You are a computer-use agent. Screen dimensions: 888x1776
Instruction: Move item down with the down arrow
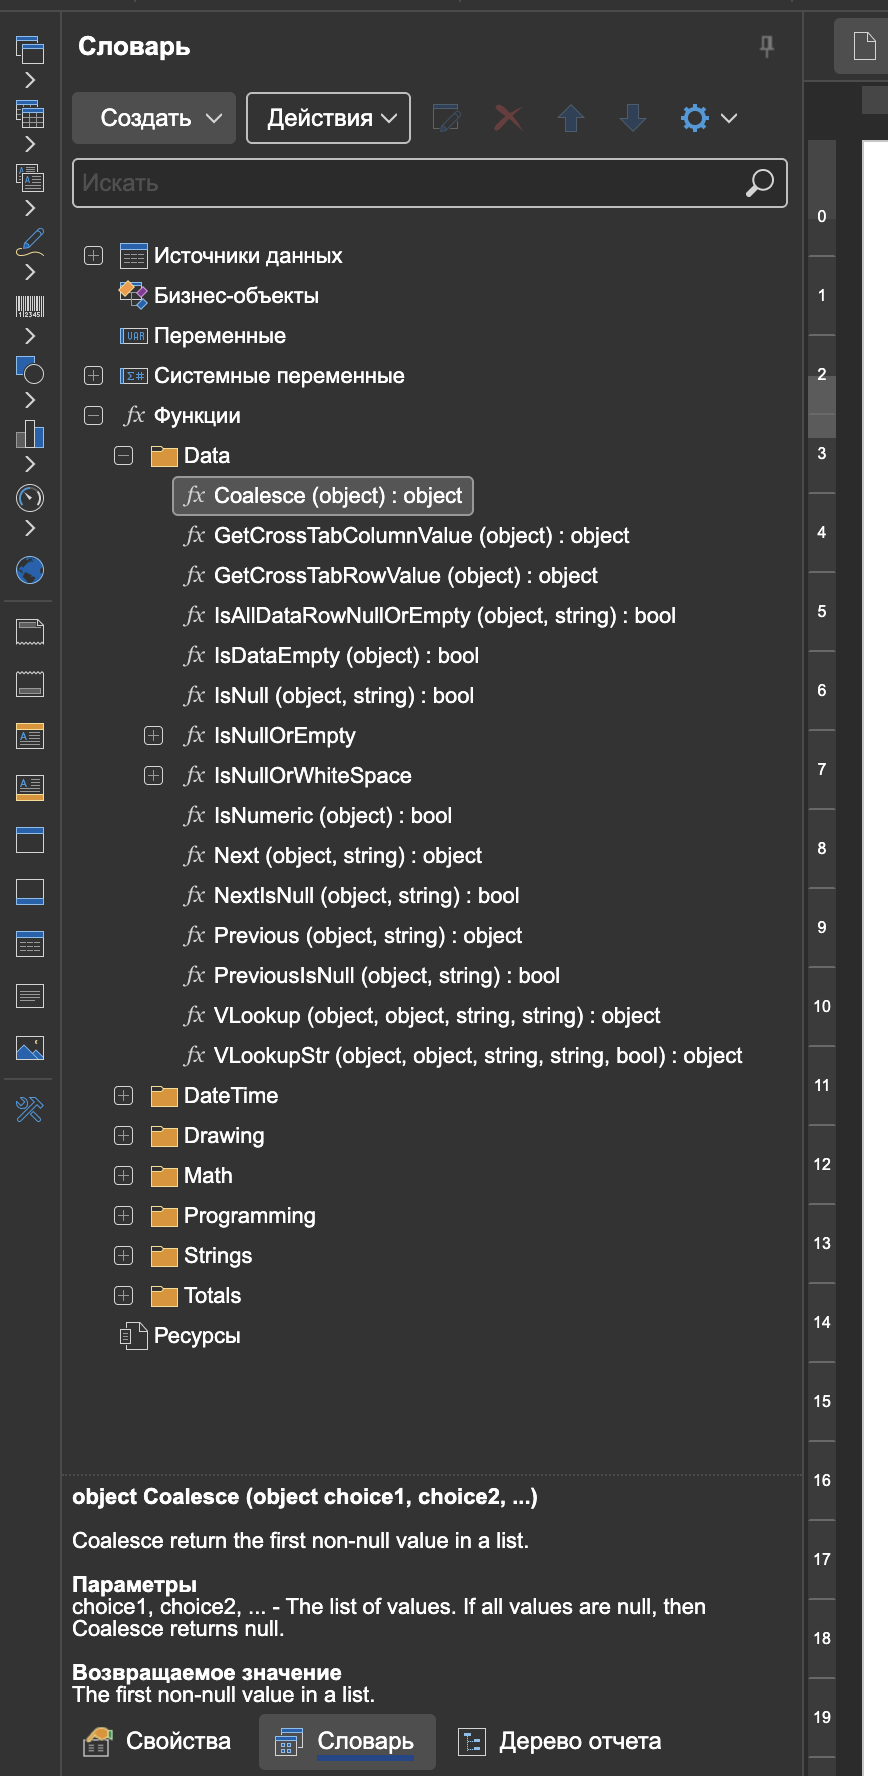[x=633, y=118]
